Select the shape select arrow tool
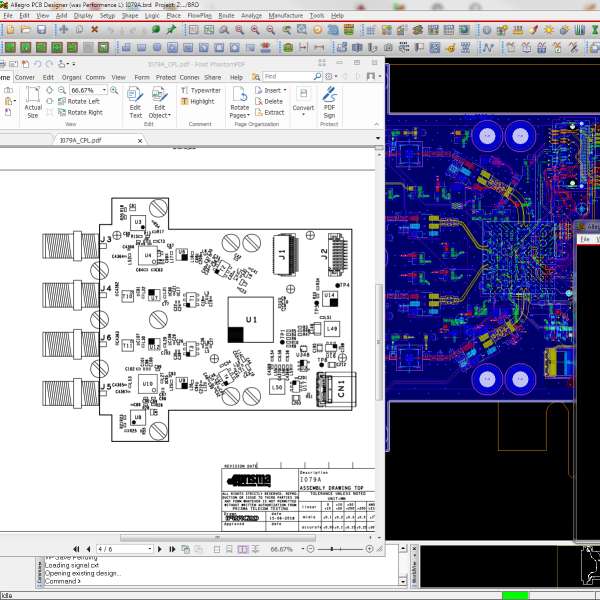 [173, 47]
